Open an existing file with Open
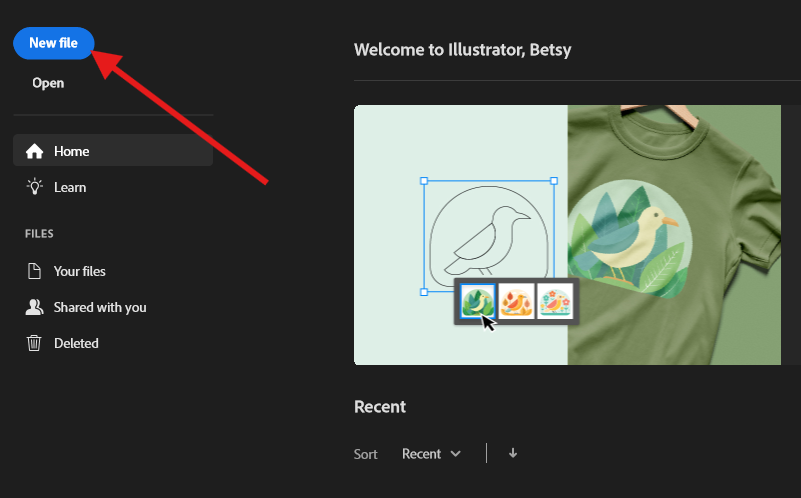This screenshot has height=498, width=801. (48, 83)
